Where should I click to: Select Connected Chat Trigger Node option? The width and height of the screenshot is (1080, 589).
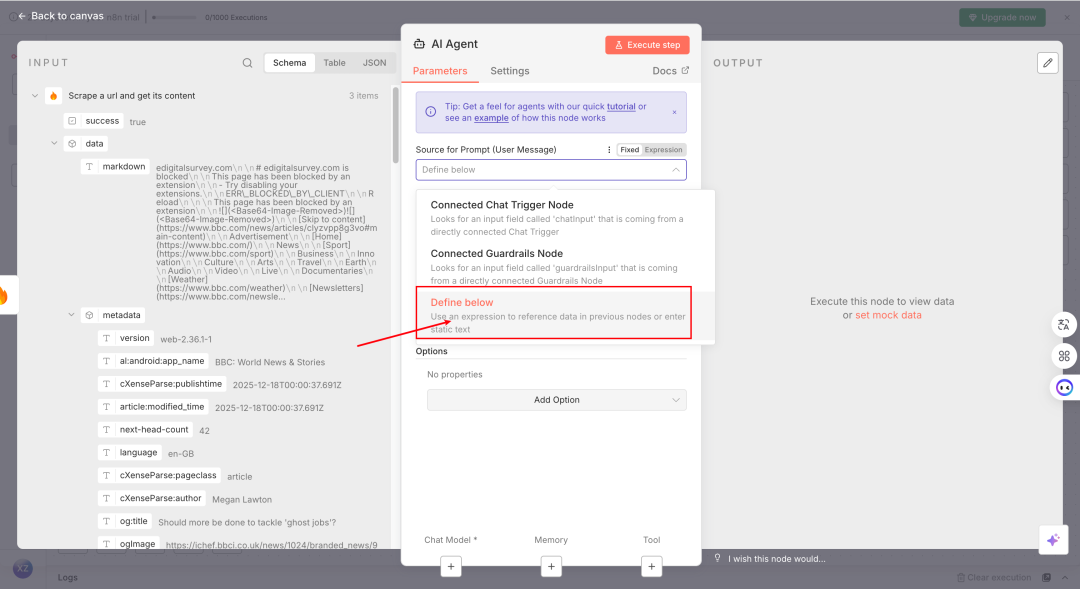pos(565,218)
